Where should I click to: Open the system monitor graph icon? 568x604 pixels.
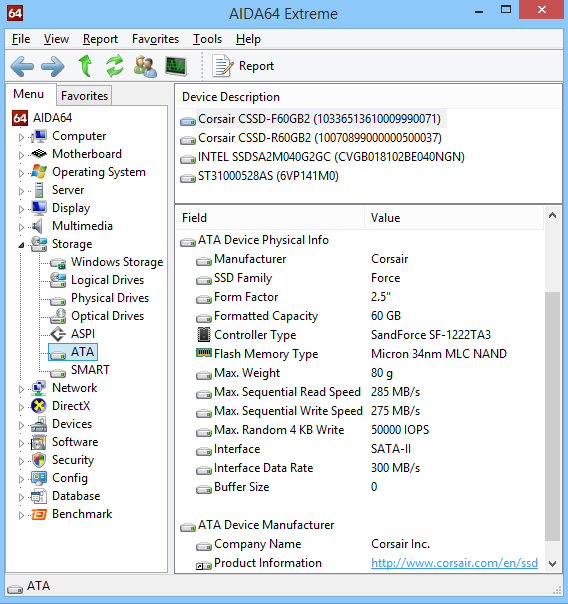[176, 66]
